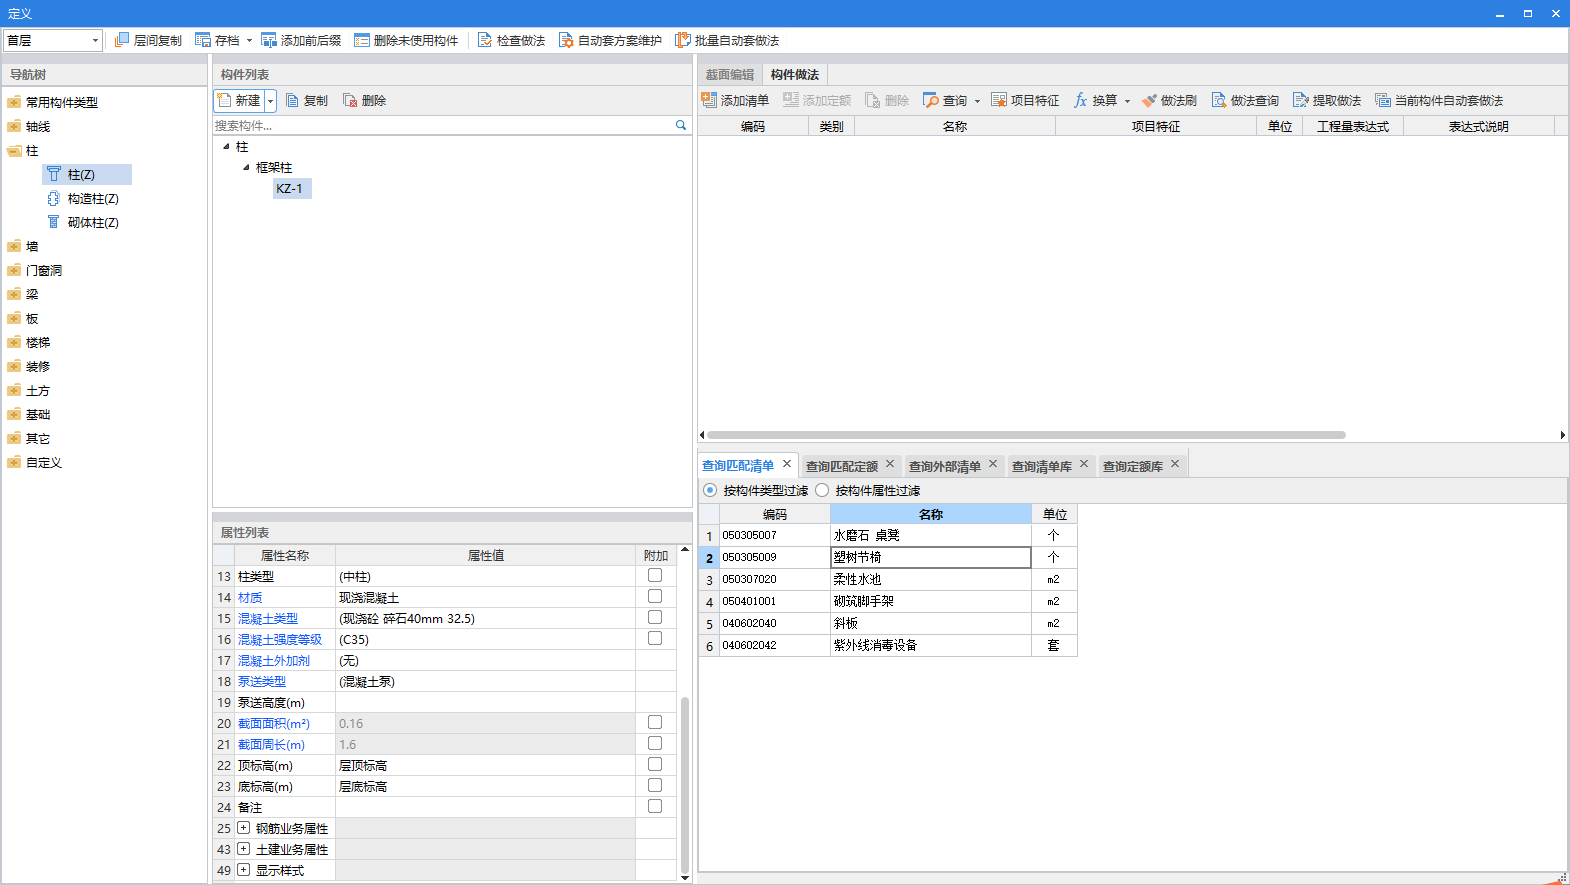Click the 添加前后缀 icon

(269, 40)
